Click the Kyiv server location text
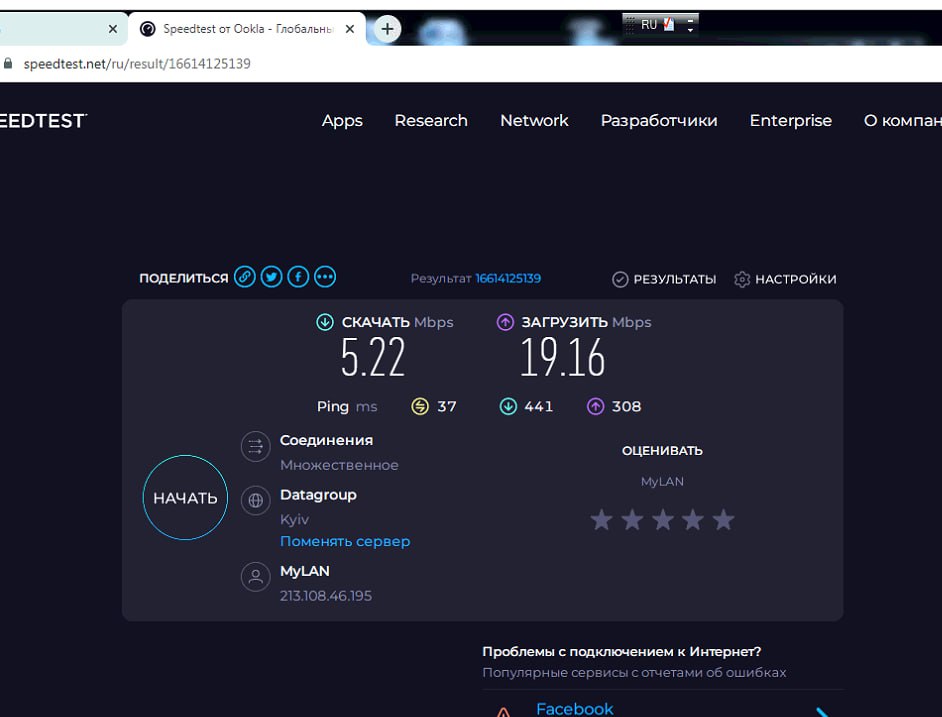This screenshot has width=942, height=717. [294, 519]
